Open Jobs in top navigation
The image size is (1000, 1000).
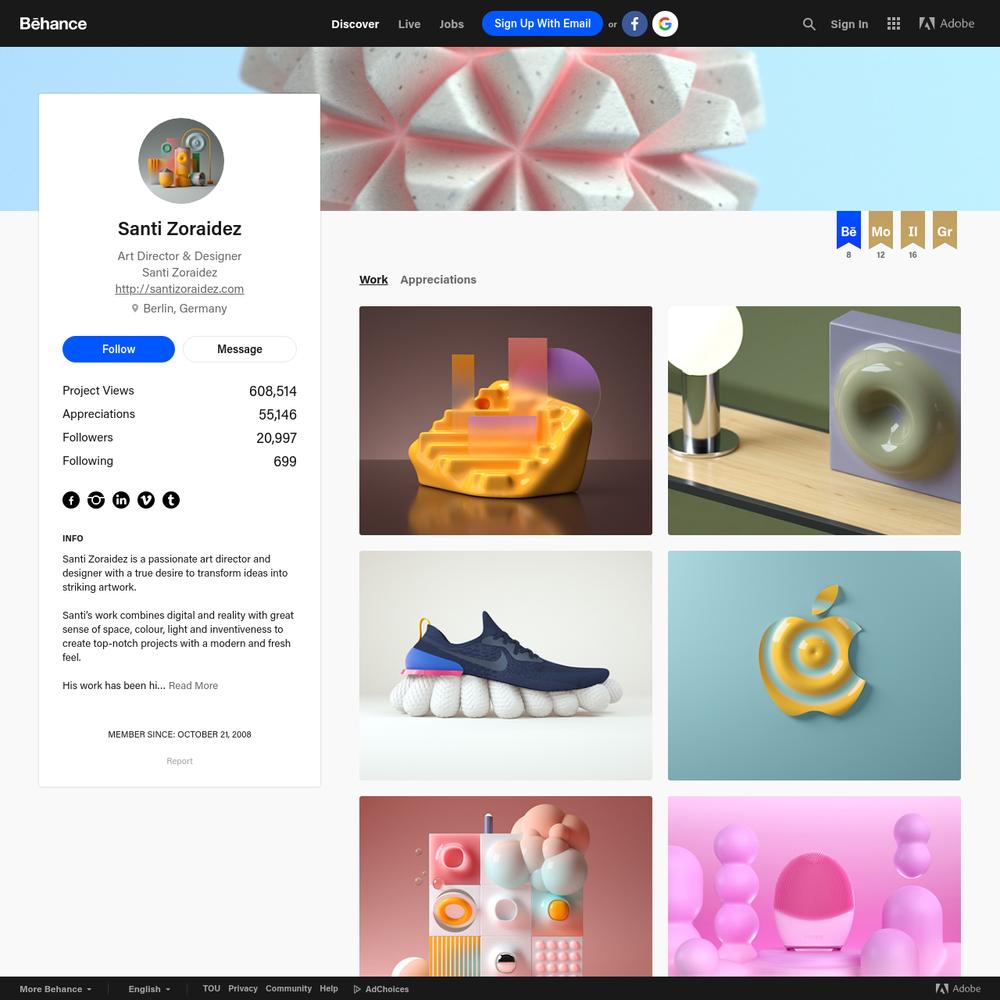[x=452, y=24]
